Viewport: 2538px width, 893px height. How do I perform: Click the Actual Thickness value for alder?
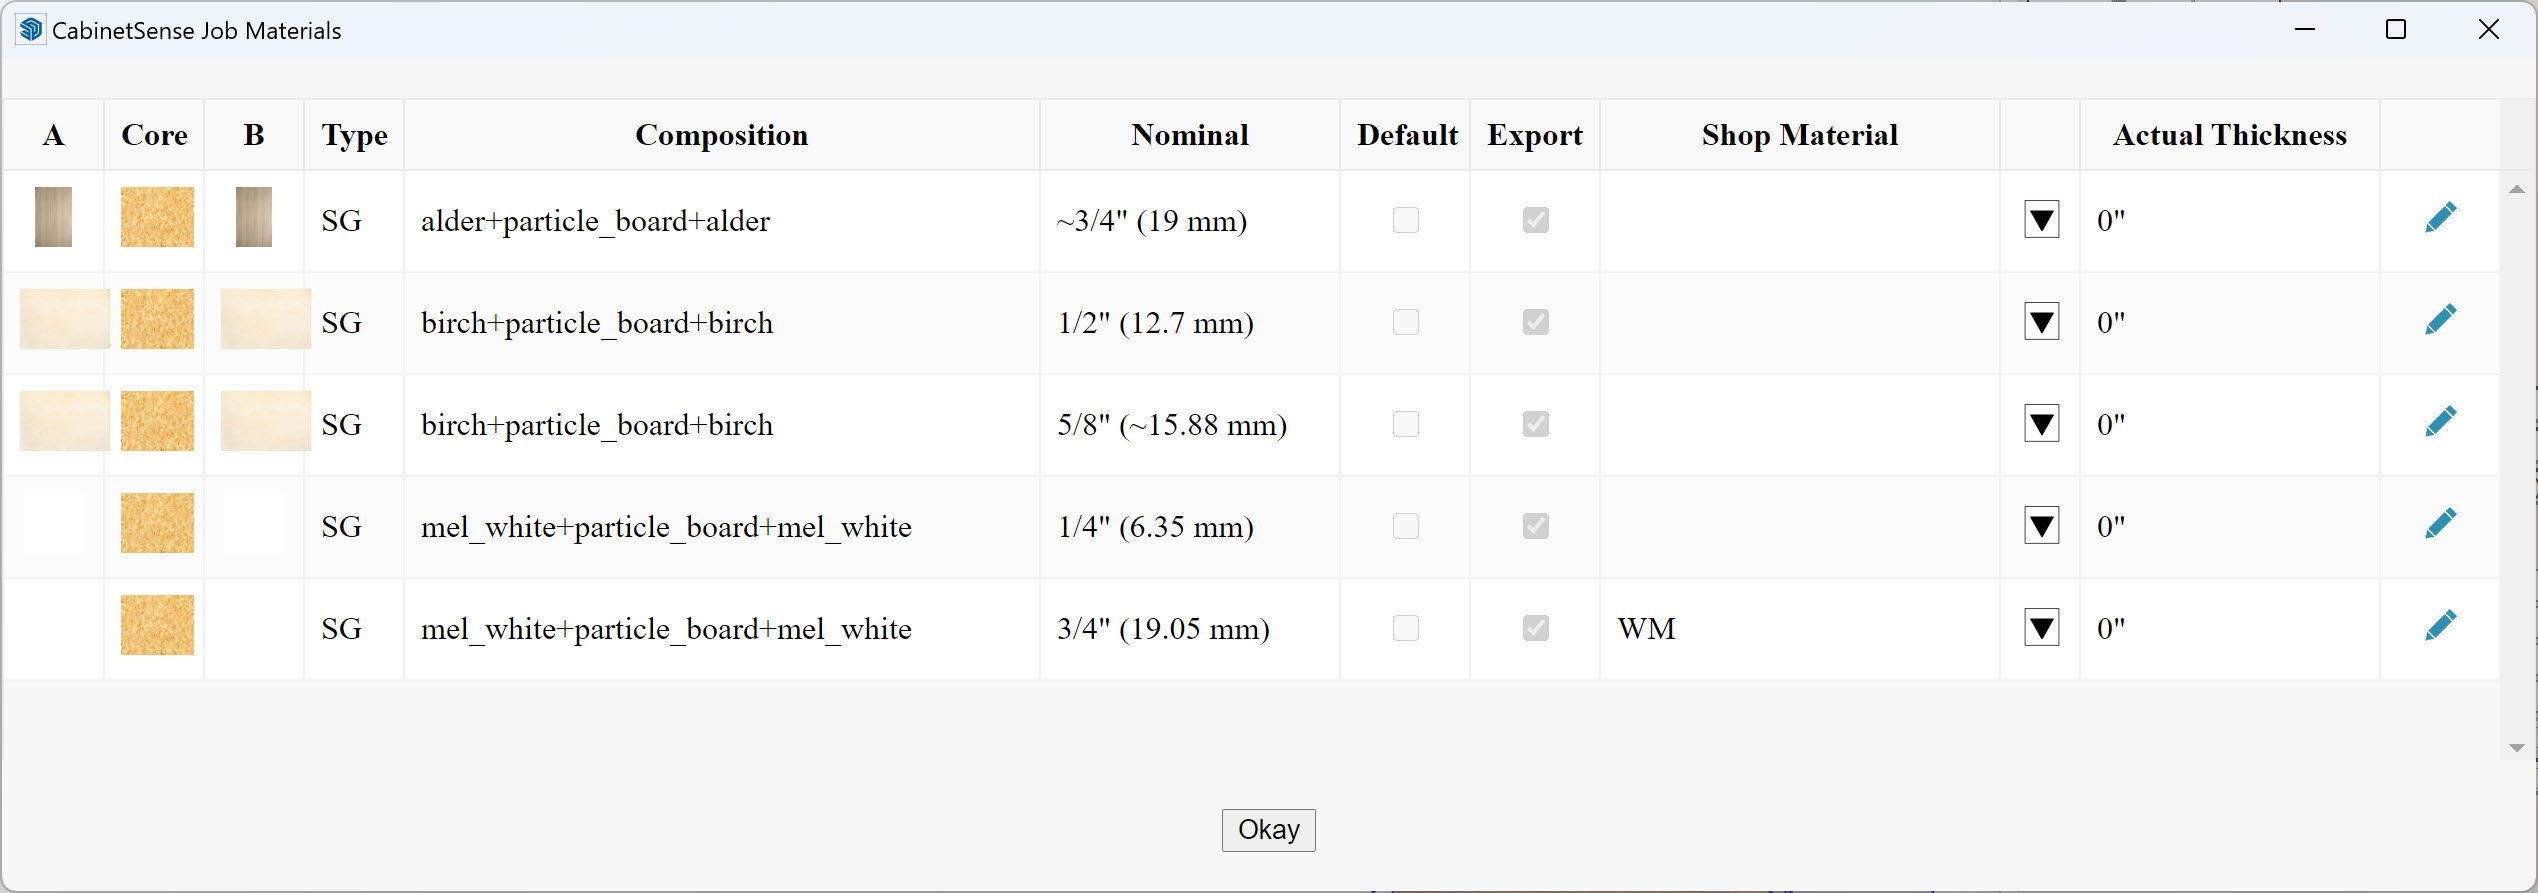pyautogui.click(x=2111, y=221)
